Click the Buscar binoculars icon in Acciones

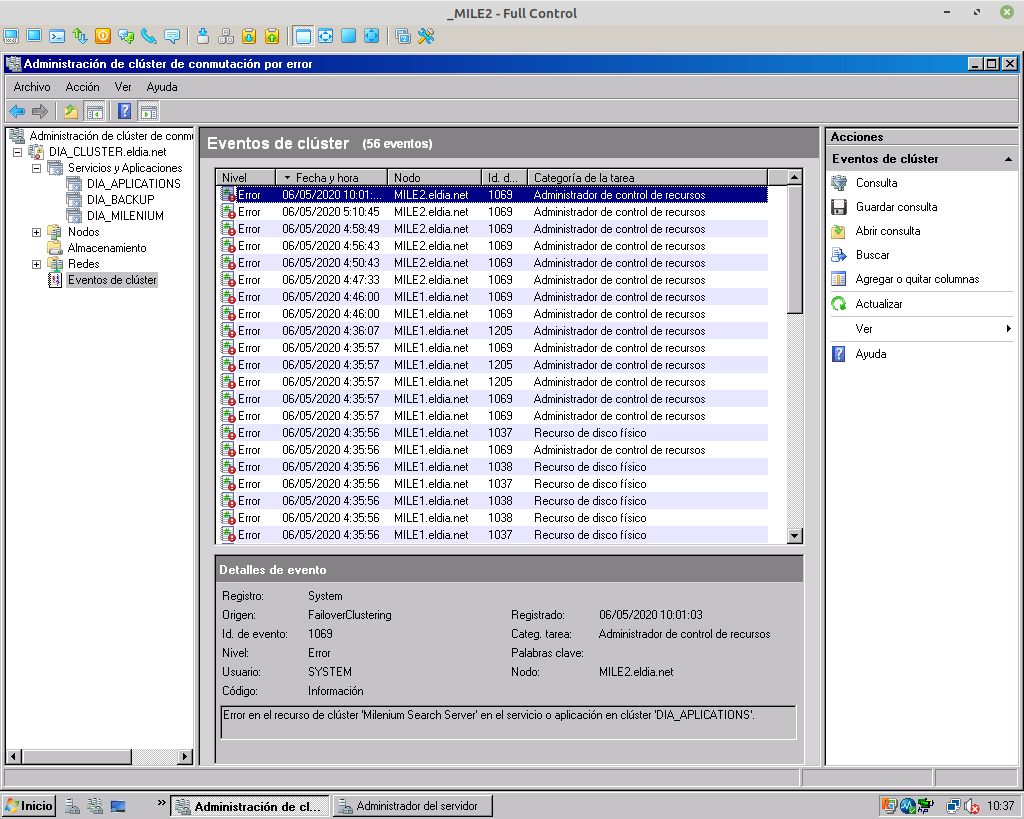(839, 255)
